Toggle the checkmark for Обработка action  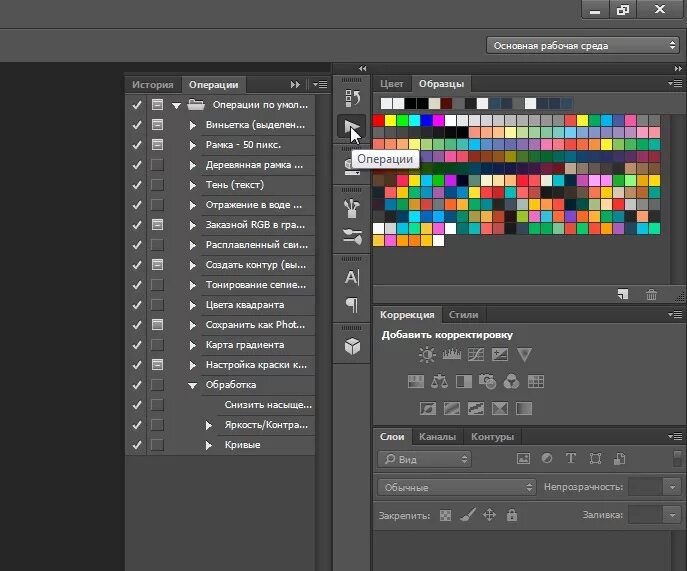pyautogui.click(x=137, y=385)
